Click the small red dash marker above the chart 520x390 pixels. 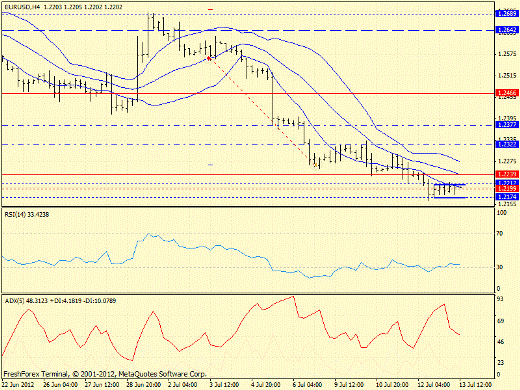[210, 10]
